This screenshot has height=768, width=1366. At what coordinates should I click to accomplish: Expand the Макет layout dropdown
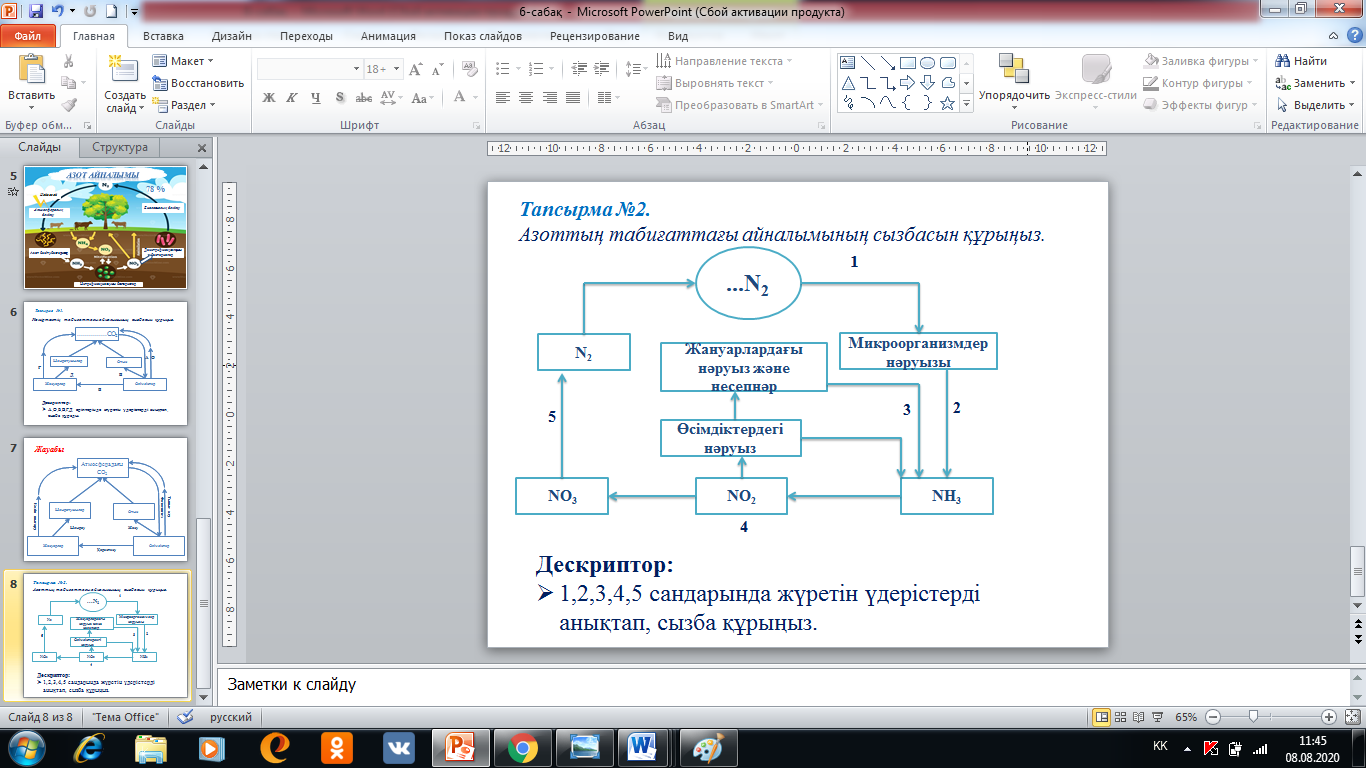(187, 62)
